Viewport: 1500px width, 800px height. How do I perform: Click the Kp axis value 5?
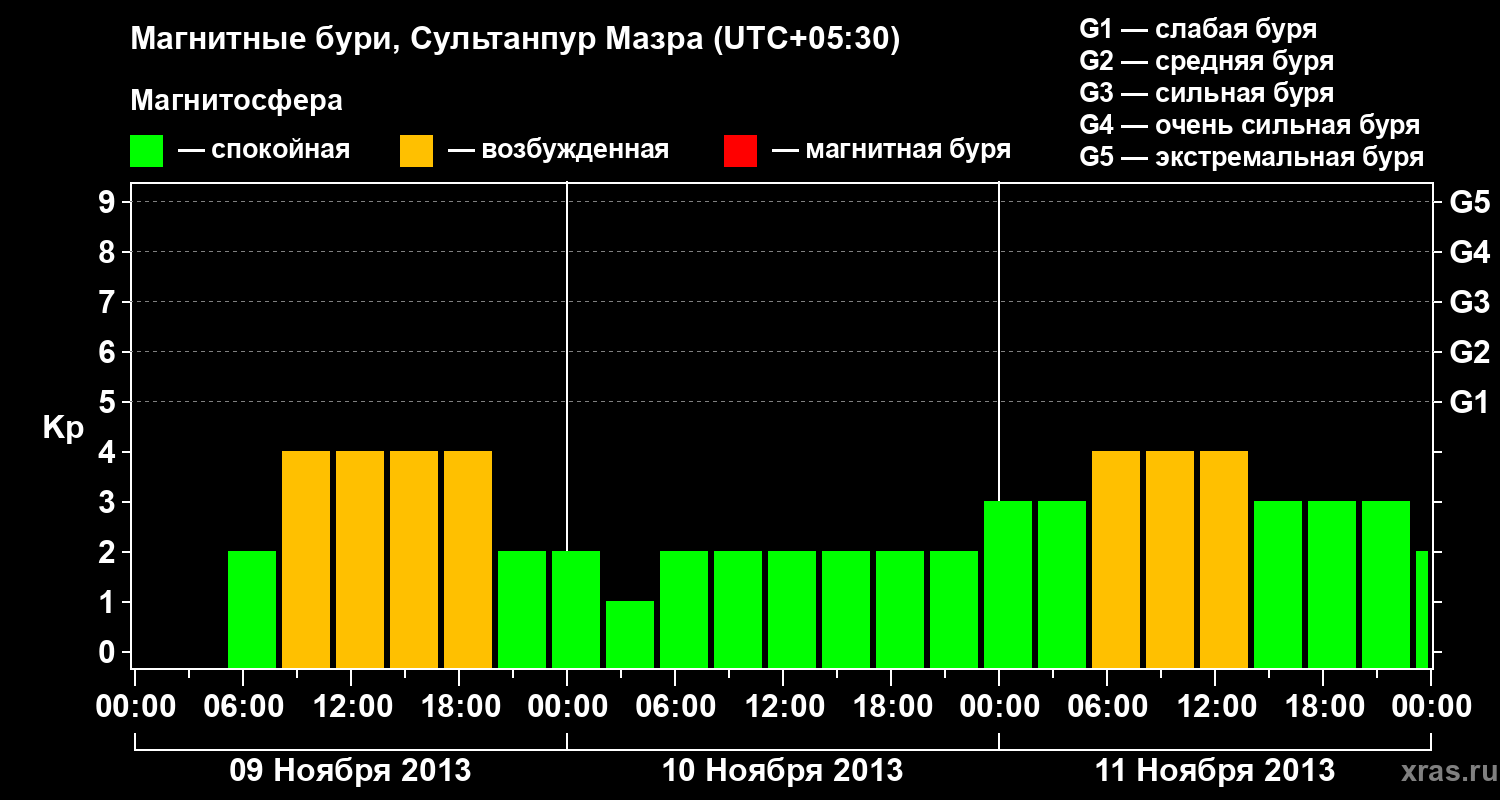click(109, 402)
